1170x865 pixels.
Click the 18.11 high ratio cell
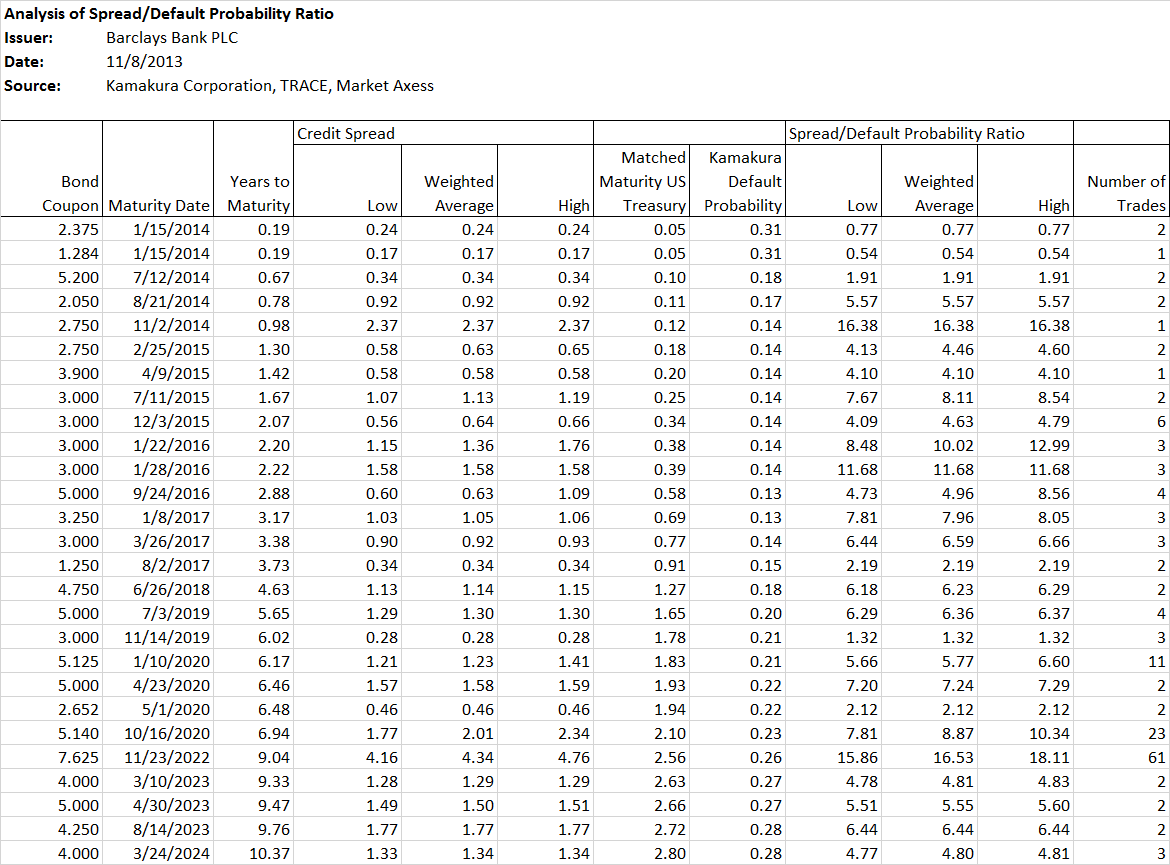(x=1025, y=758)
